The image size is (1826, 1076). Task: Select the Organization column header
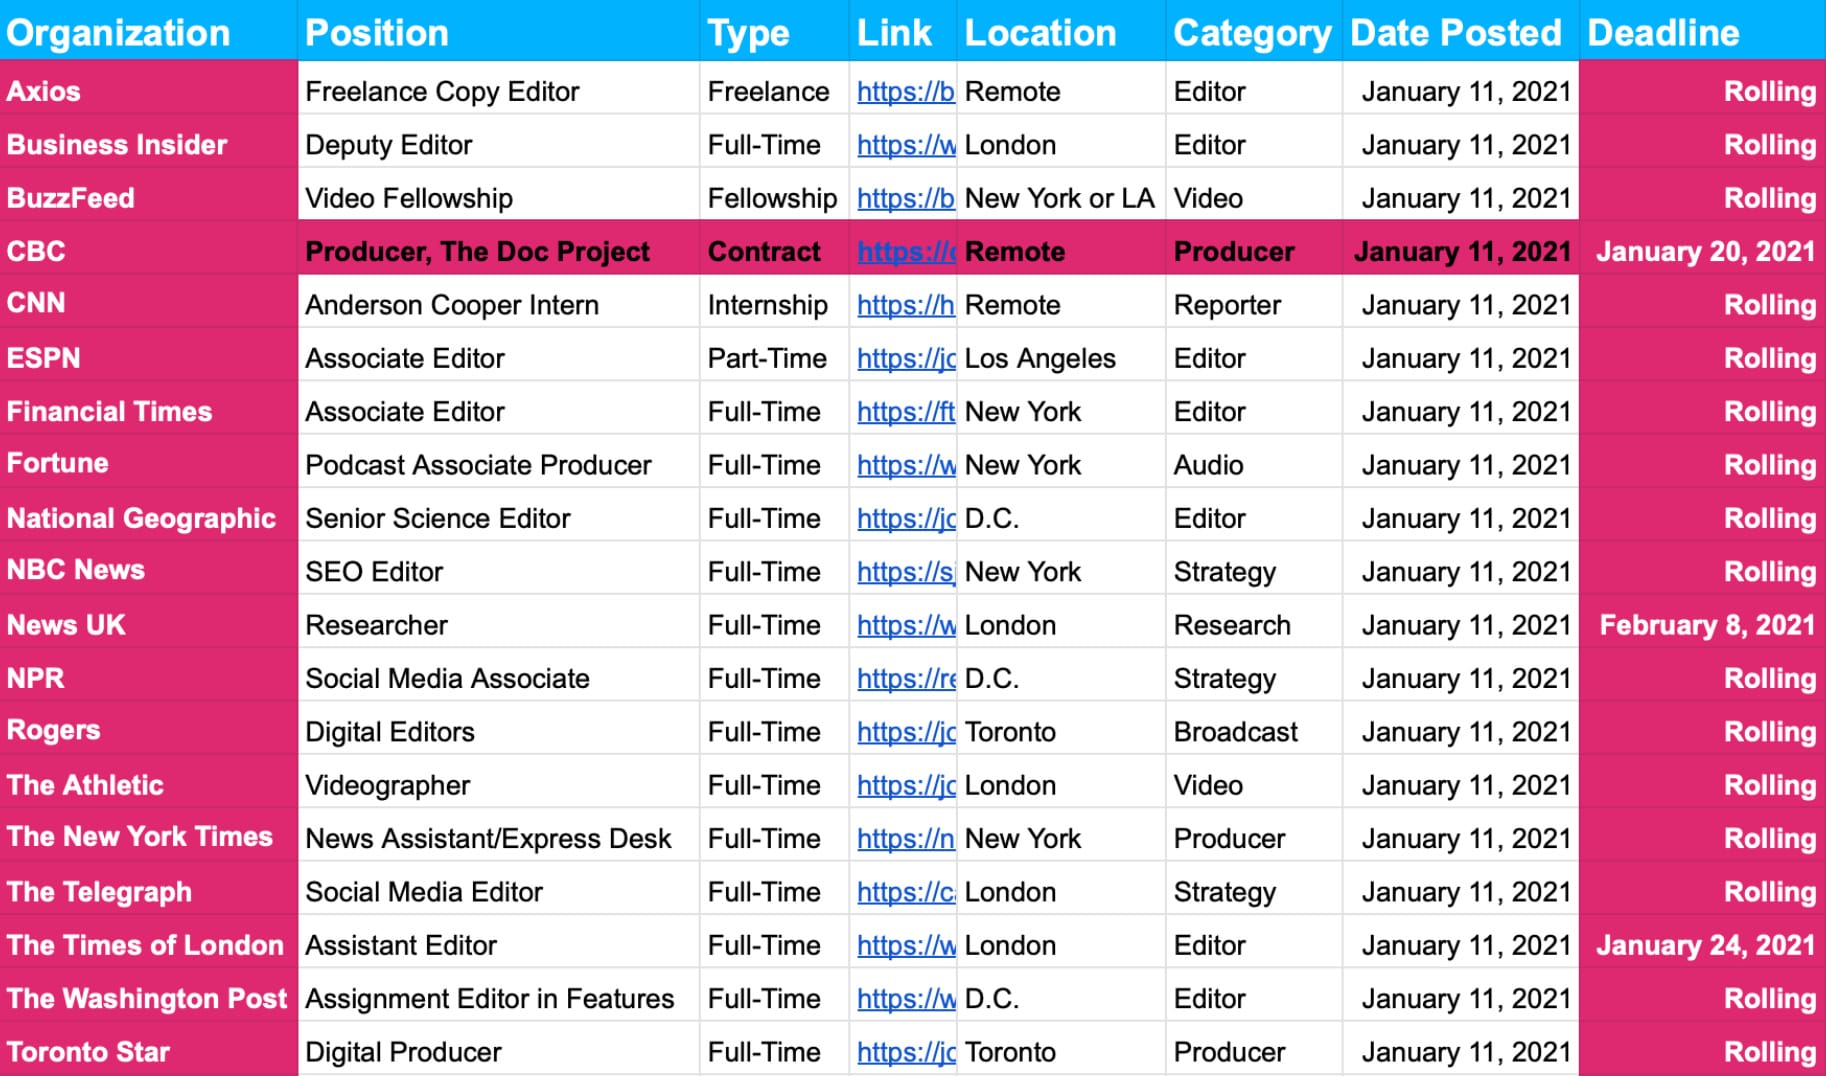coord(118,33)
